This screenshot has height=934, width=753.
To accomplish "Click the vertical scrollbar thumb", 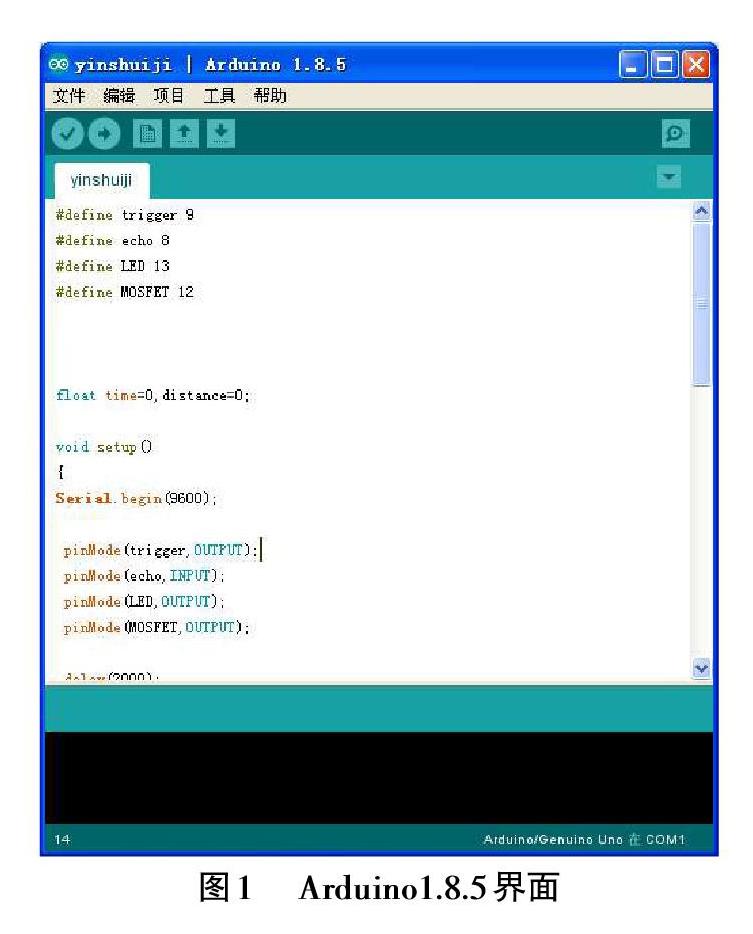I will coord(702,304).
